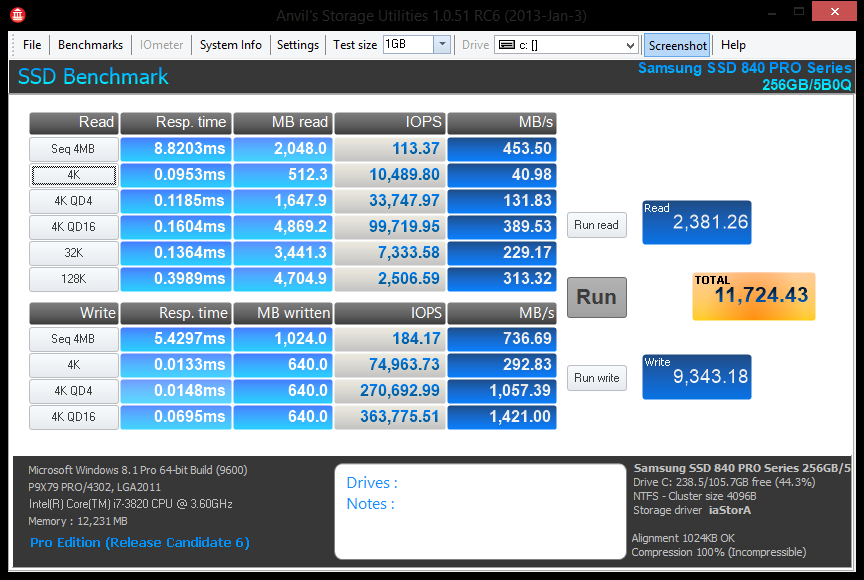Click the read Seq 4MB response time 8.8203ms
The width and height of the screenshot is (864, 580).
click(175, 149)
